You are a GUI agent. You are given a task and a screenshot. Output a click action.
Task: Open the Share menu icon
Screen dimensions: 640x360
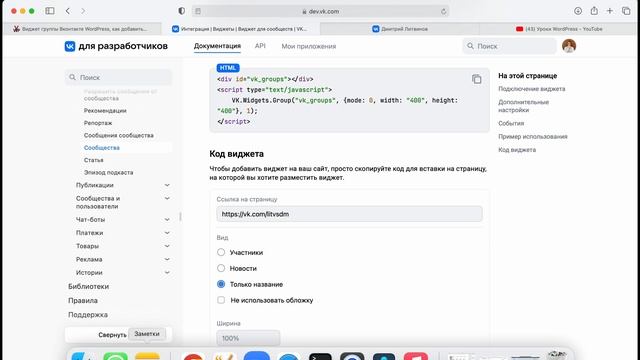[594, 11]
